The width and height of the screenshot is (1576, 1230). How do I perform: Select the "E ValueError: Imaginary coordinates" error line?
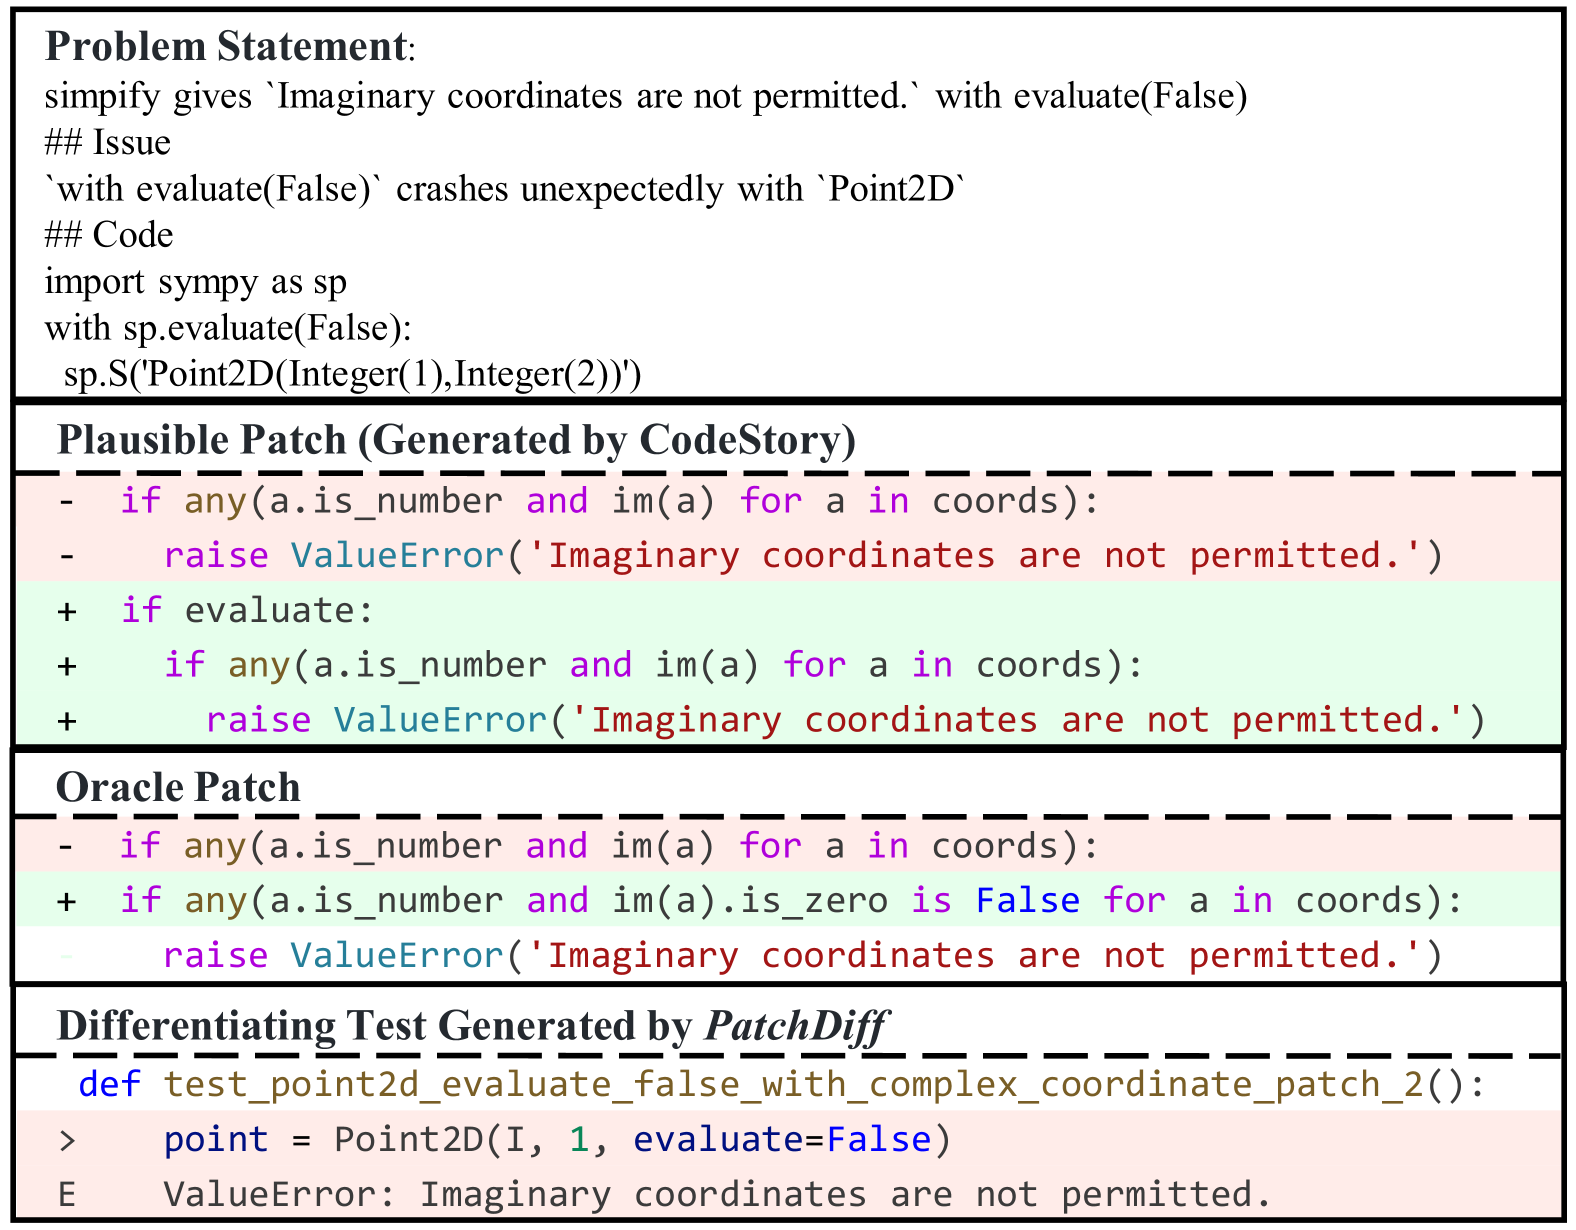point(788,1193)
